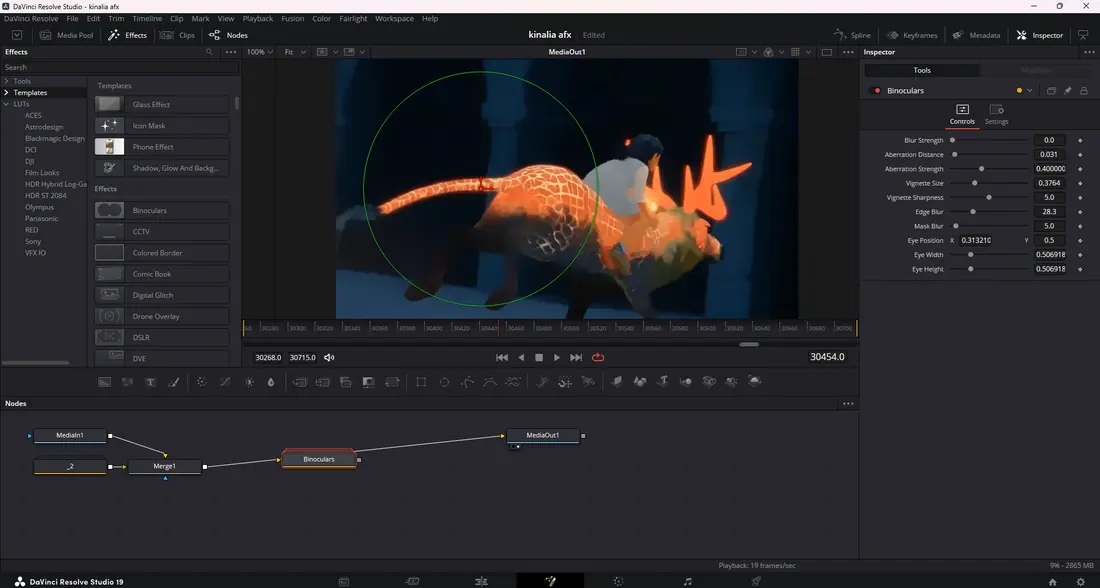Select the Background tool in the toolbar
The image size is (1100, 588).
click(x=105, y=382)
